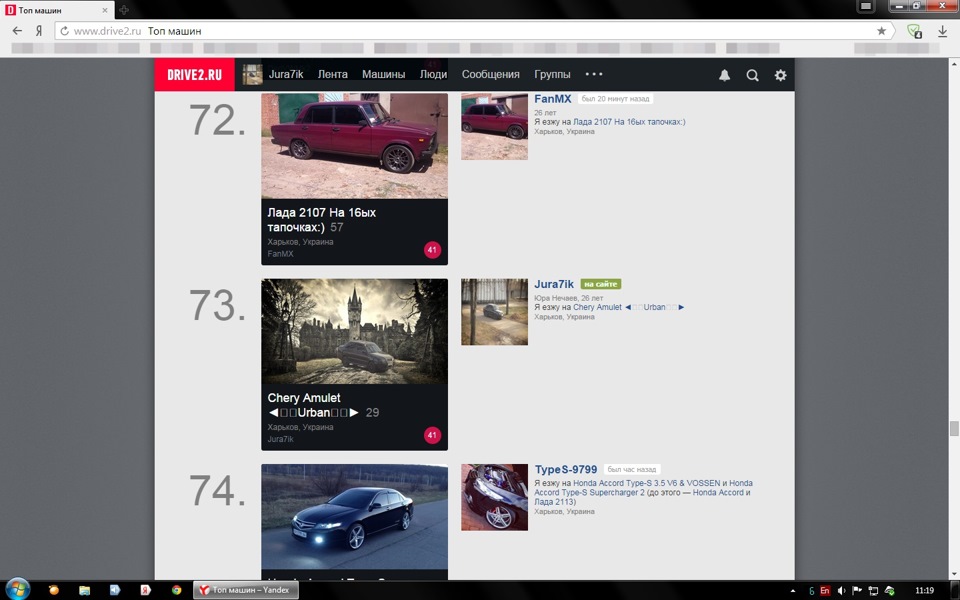
Task: Click the rank number 72.
Action: [x=217, y=120]
